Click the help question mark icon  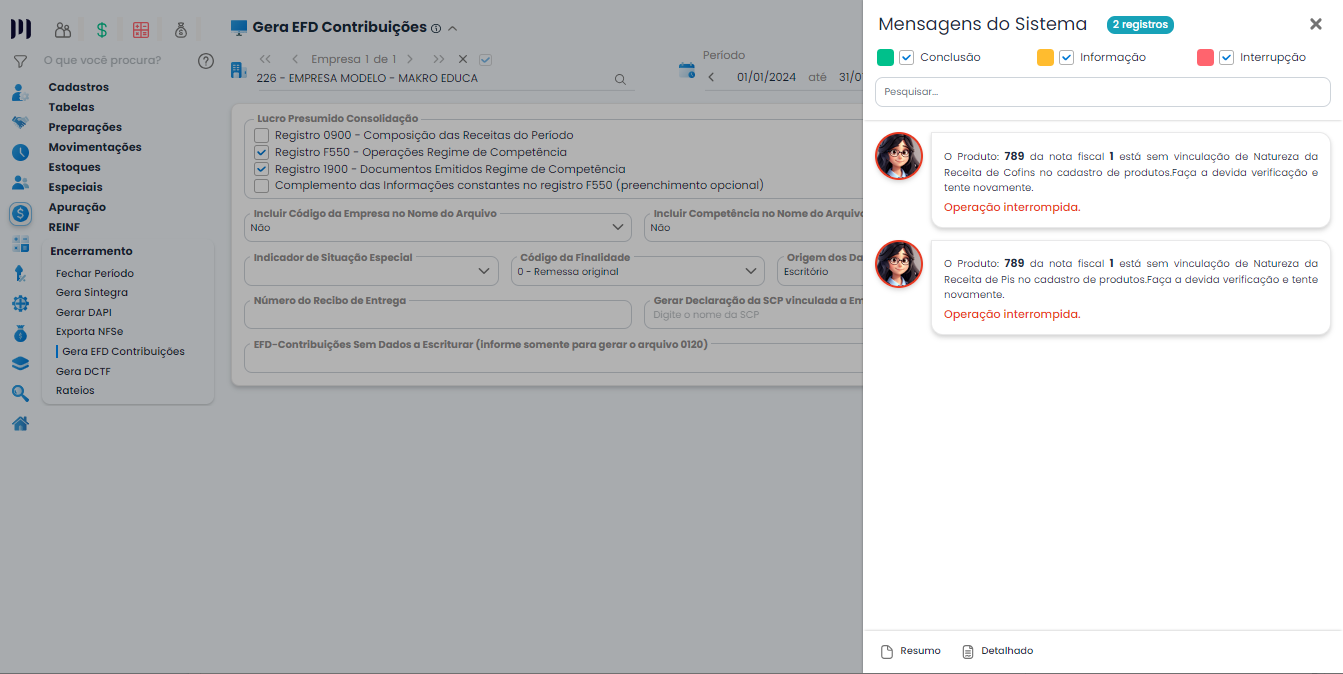point(206,61)
